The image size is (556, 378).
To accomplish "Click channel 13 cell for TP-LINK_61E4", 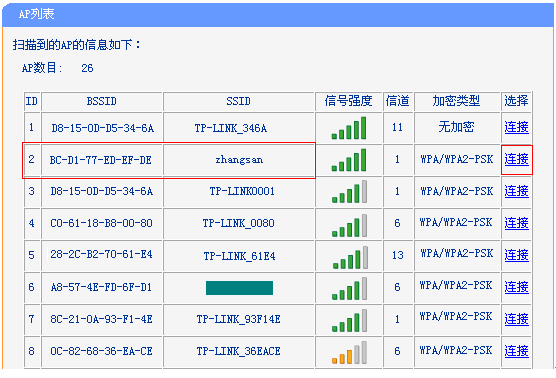I will click(x=398, y=255).
